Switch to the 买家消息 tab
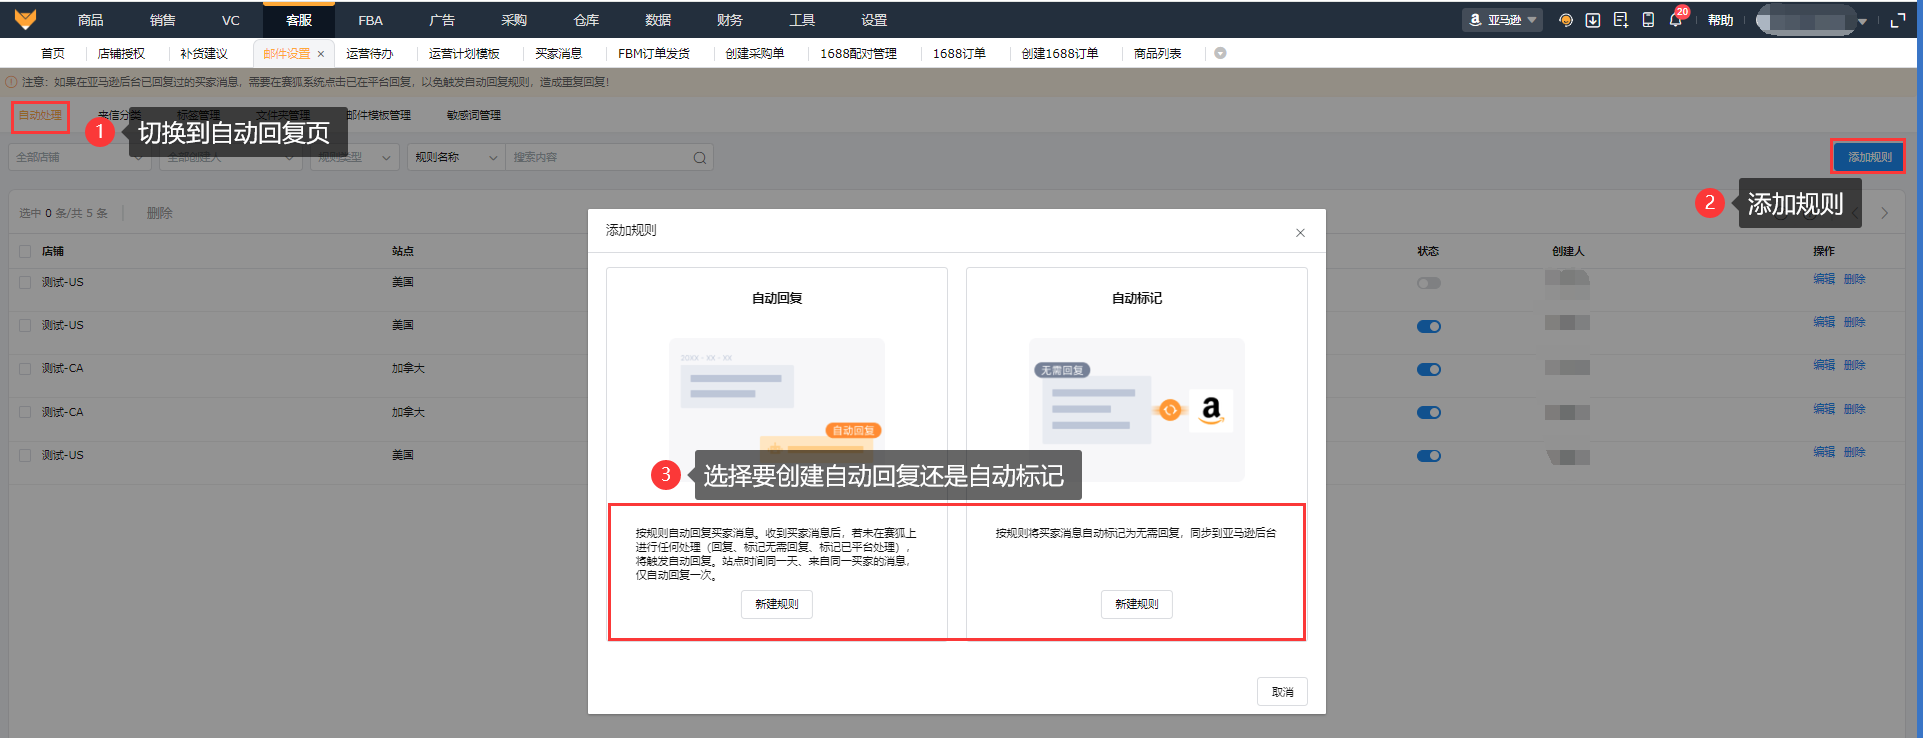The width and height of the screenshot is (1923, 738). click(558, 54)
